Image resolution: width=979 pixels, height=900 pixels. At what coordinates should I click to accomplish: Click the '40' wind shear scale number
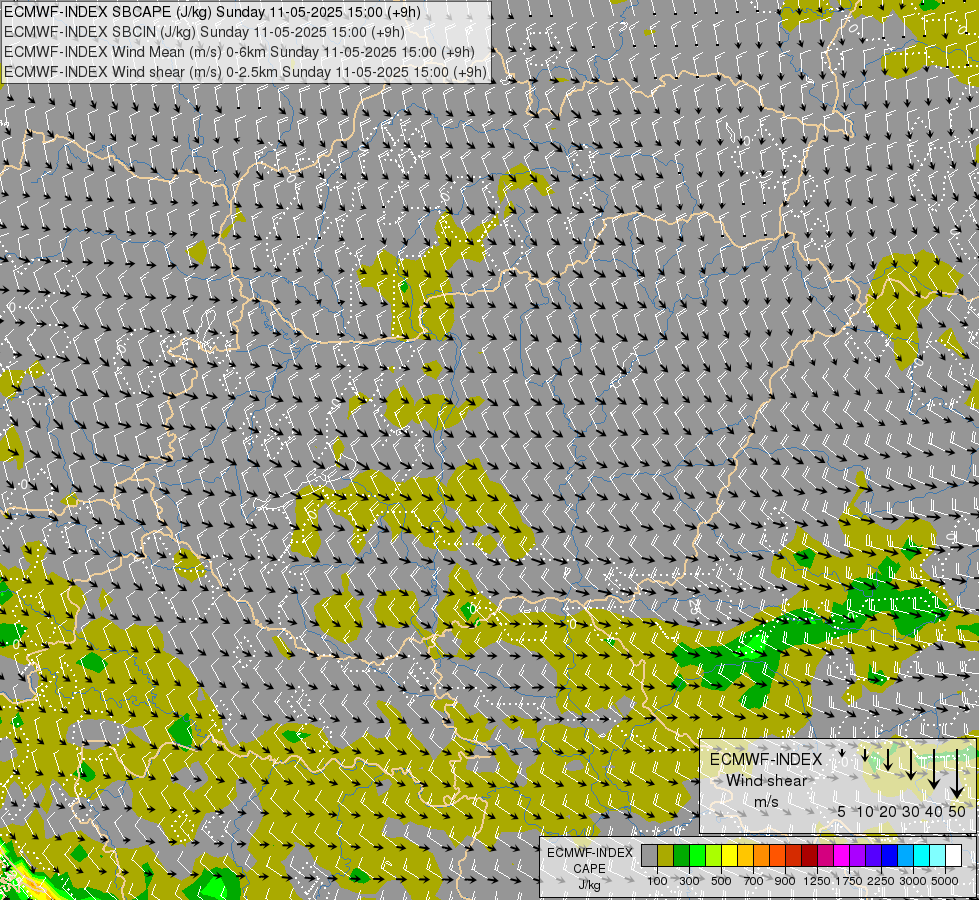coord(933,811)
